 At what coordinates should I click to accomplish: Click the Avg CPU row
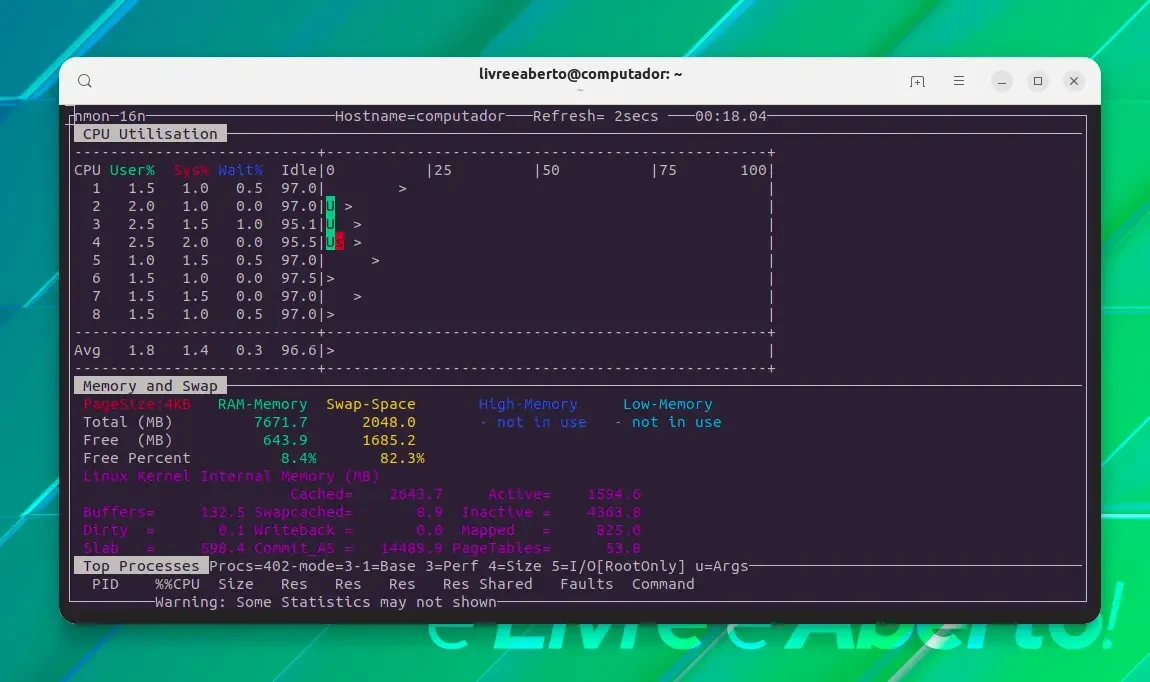click(x=423, y=351)
